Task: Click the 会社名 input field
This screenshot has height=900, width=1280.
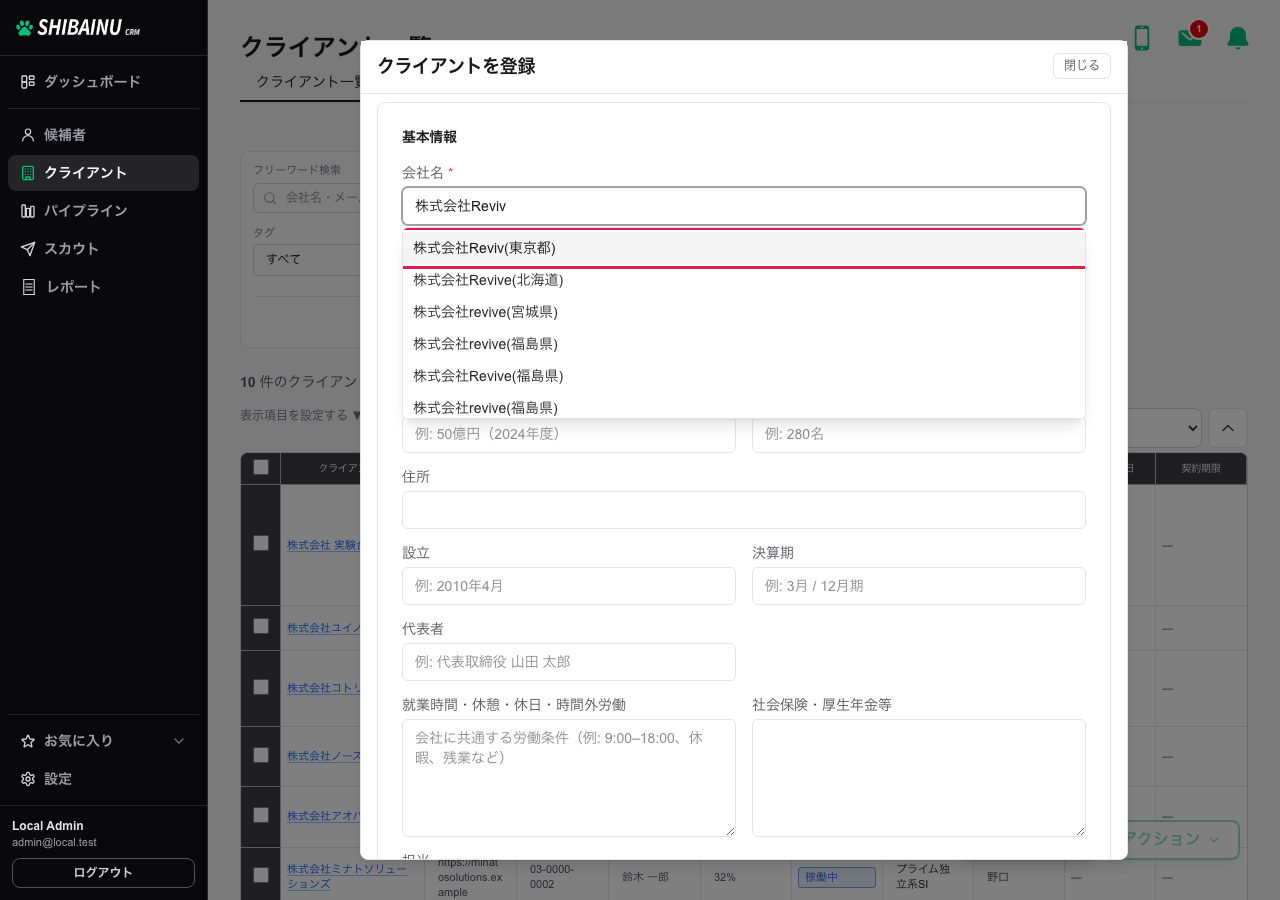Action: pyautogui.click(x=743, y=206)
